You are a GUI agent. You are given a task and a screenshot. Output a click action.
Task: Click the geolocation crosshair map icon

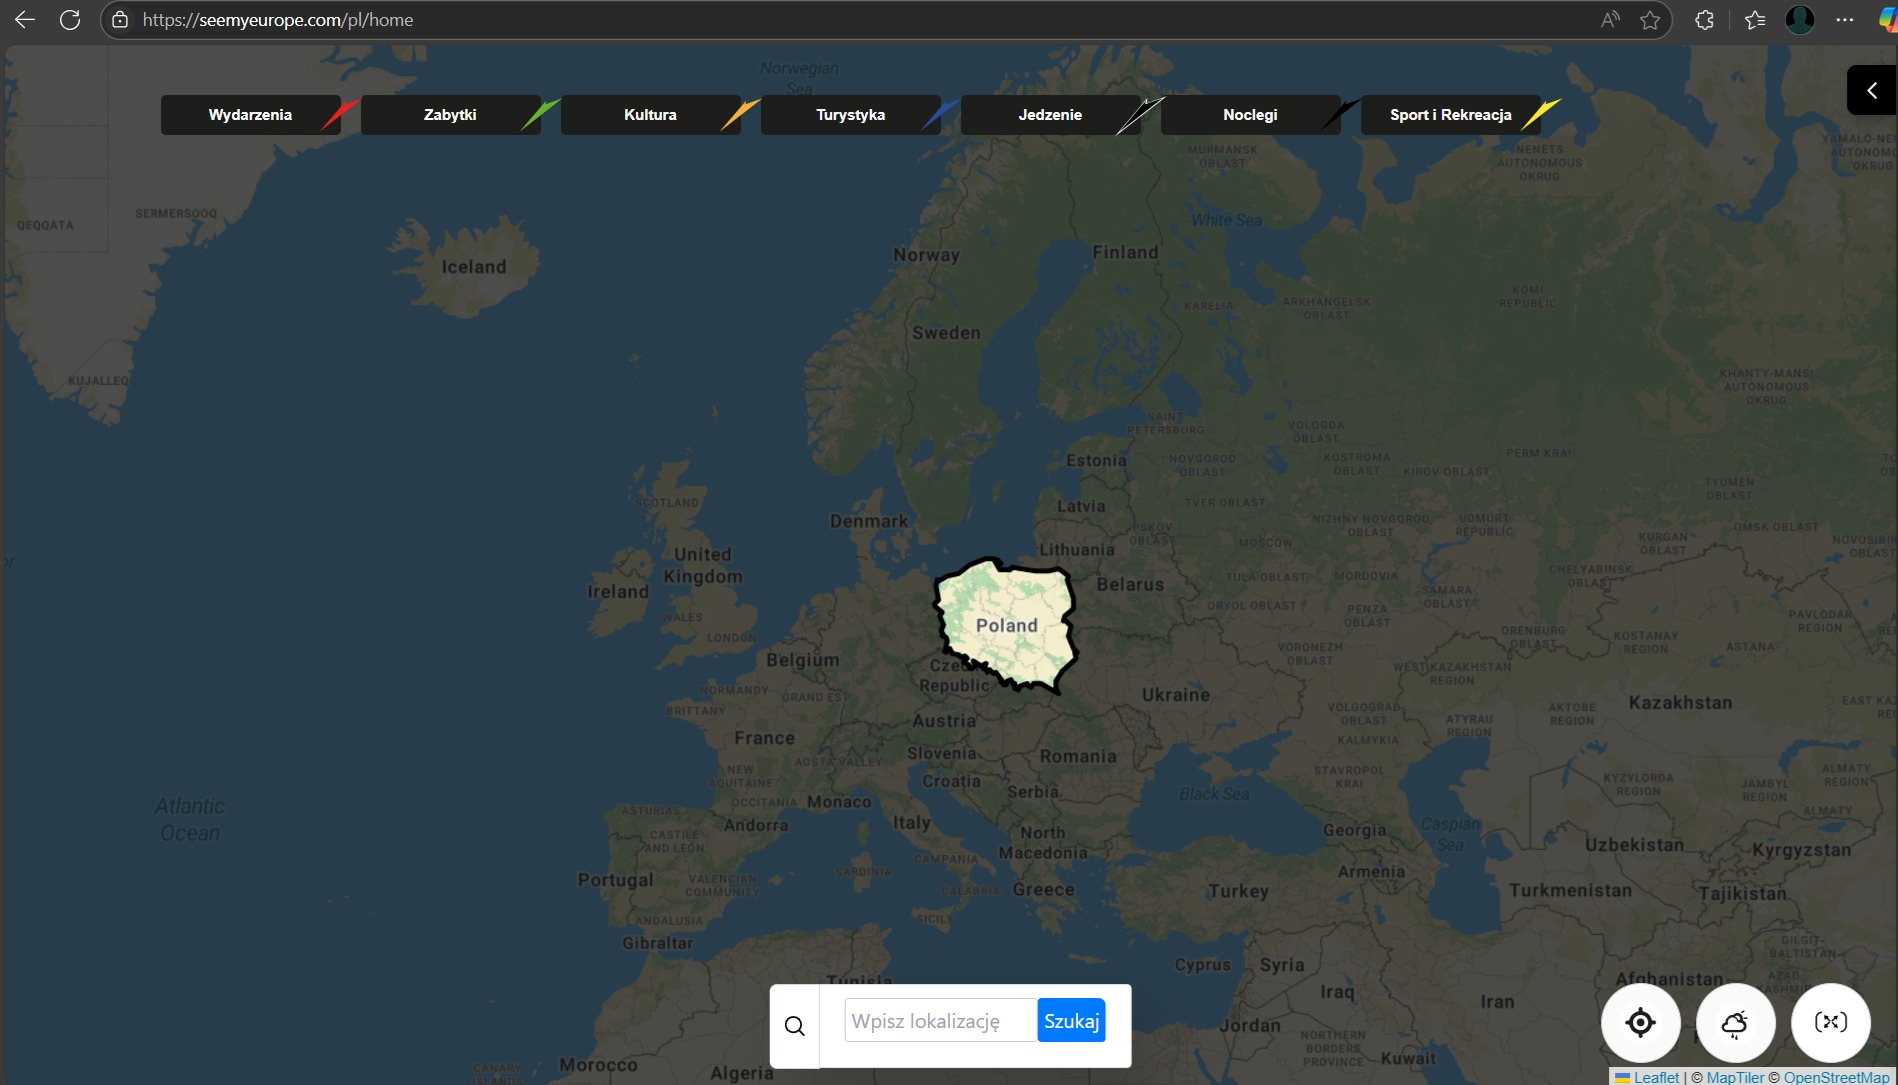(1639, 1022)
